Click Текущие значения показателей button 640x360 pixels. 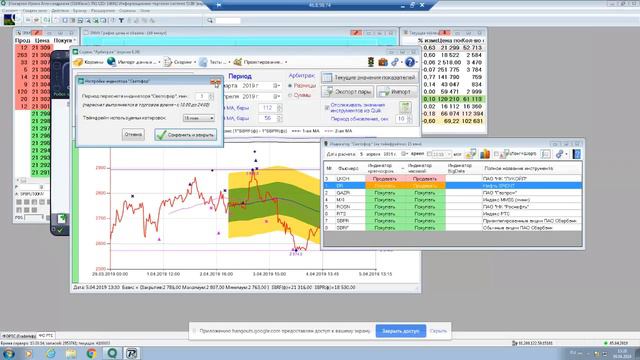click(x=369, y=78)
